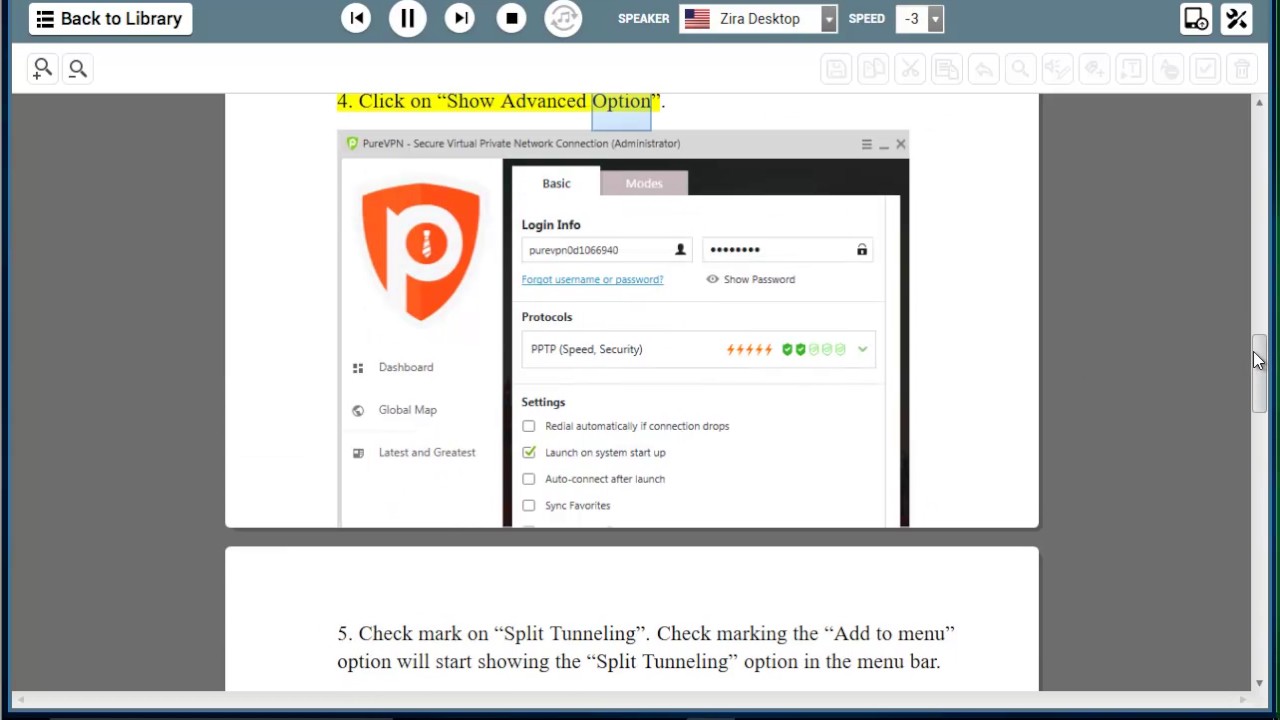Open the speed dropdown arrow button
The image size is (1280, 720).
coord(935,19)
